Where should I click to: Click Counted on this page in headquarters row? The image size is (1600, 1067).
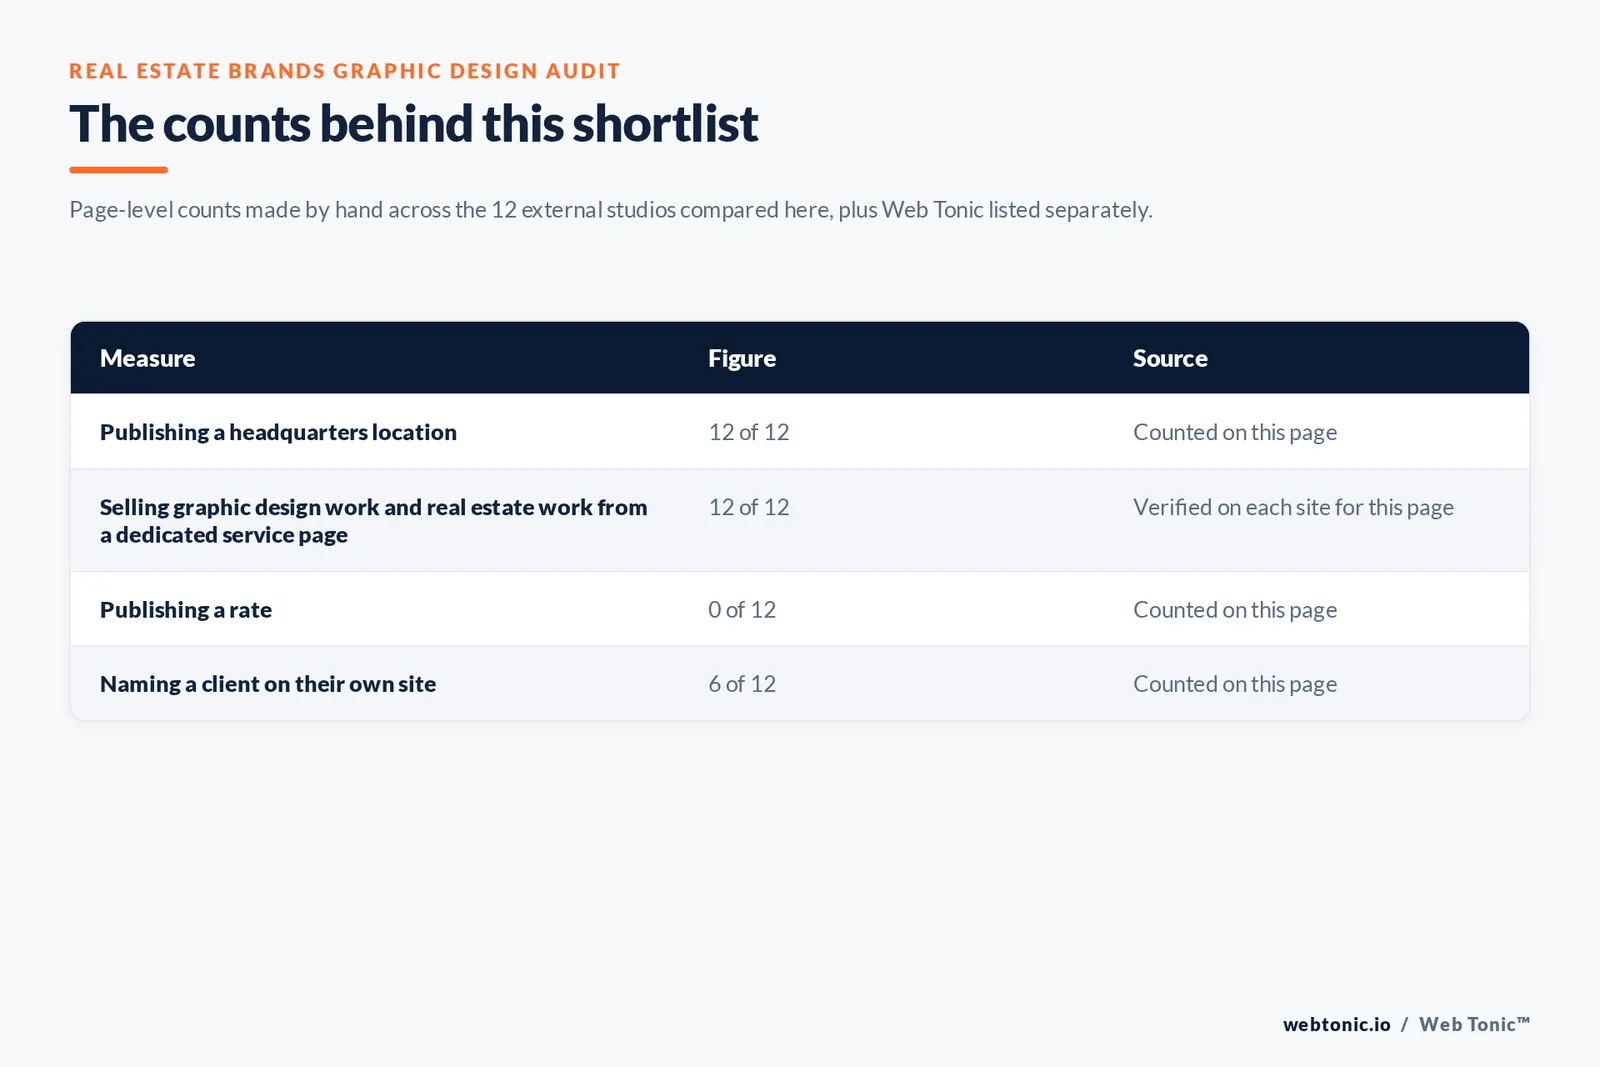(1235, 433)
